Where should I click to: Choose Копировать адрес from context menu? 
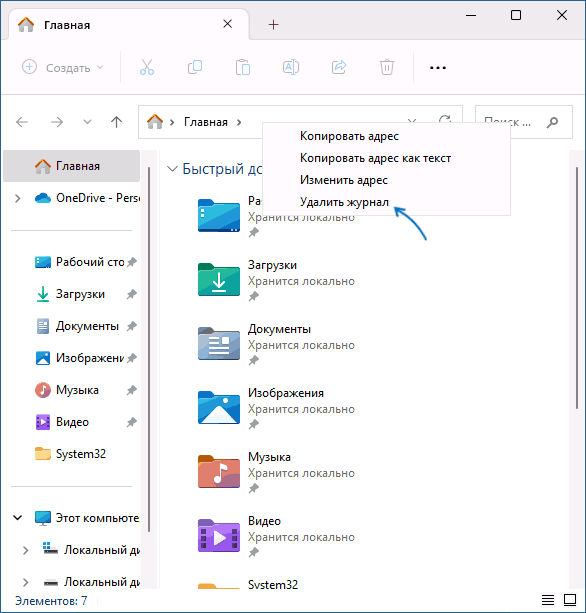coord(349,136)
